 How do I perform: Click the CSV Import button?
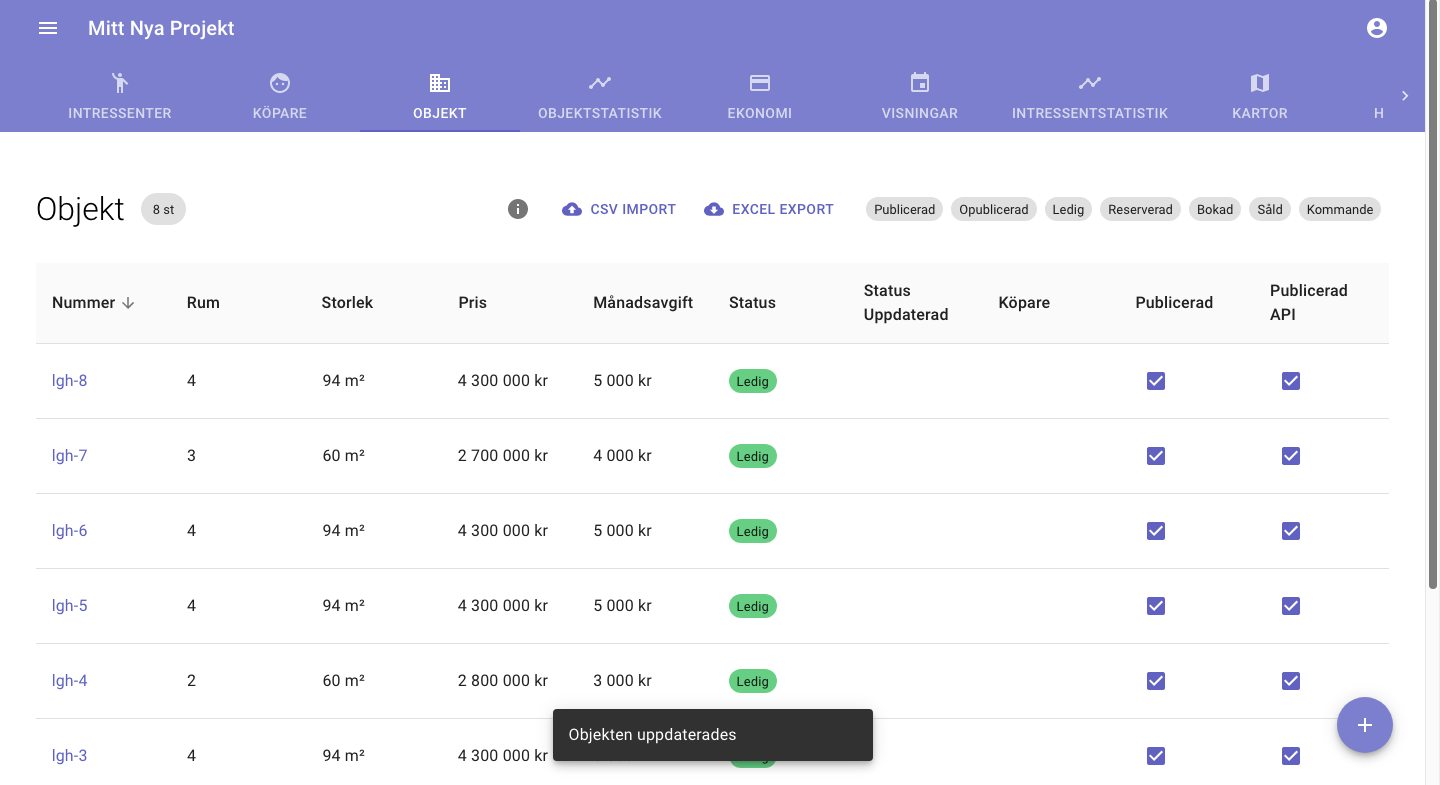click(620, 209)
